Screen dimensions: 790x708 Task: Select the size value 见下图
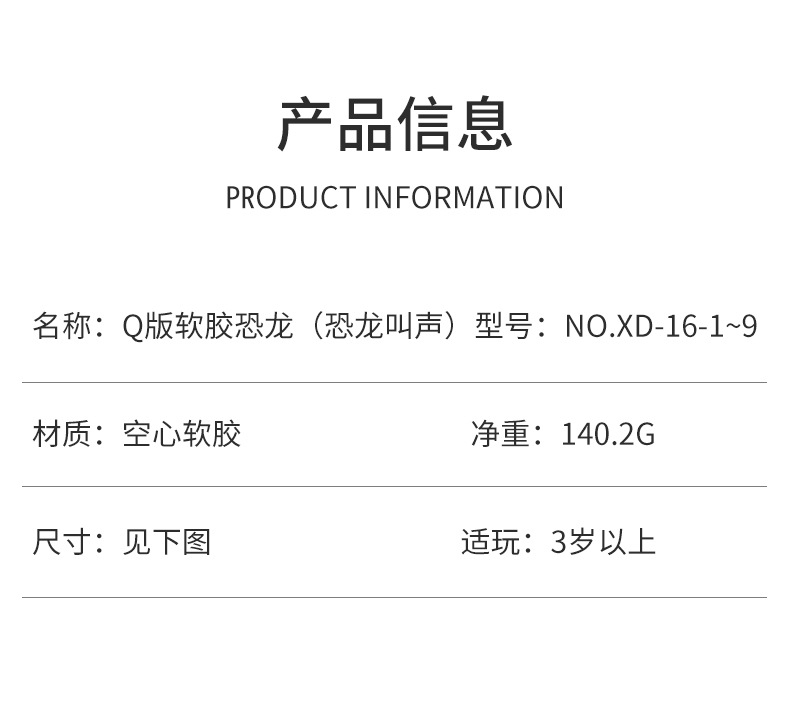point(167,542)
